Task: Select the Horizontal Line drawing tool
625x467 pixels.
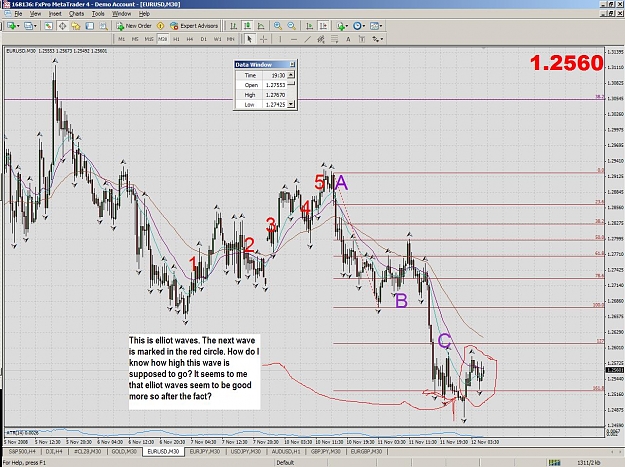Action: click(294, 39)
